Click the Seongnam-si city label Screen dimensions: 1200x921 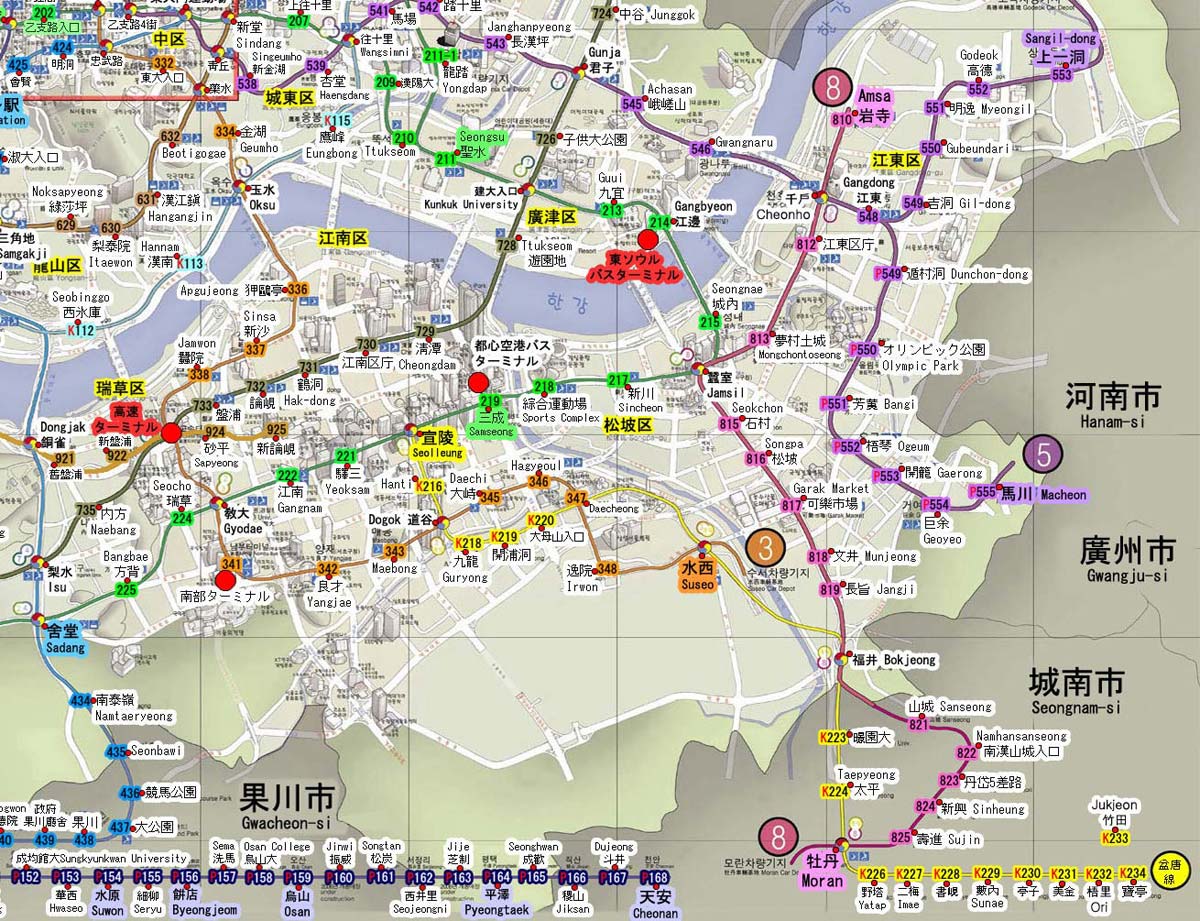tap(1076, 692)
